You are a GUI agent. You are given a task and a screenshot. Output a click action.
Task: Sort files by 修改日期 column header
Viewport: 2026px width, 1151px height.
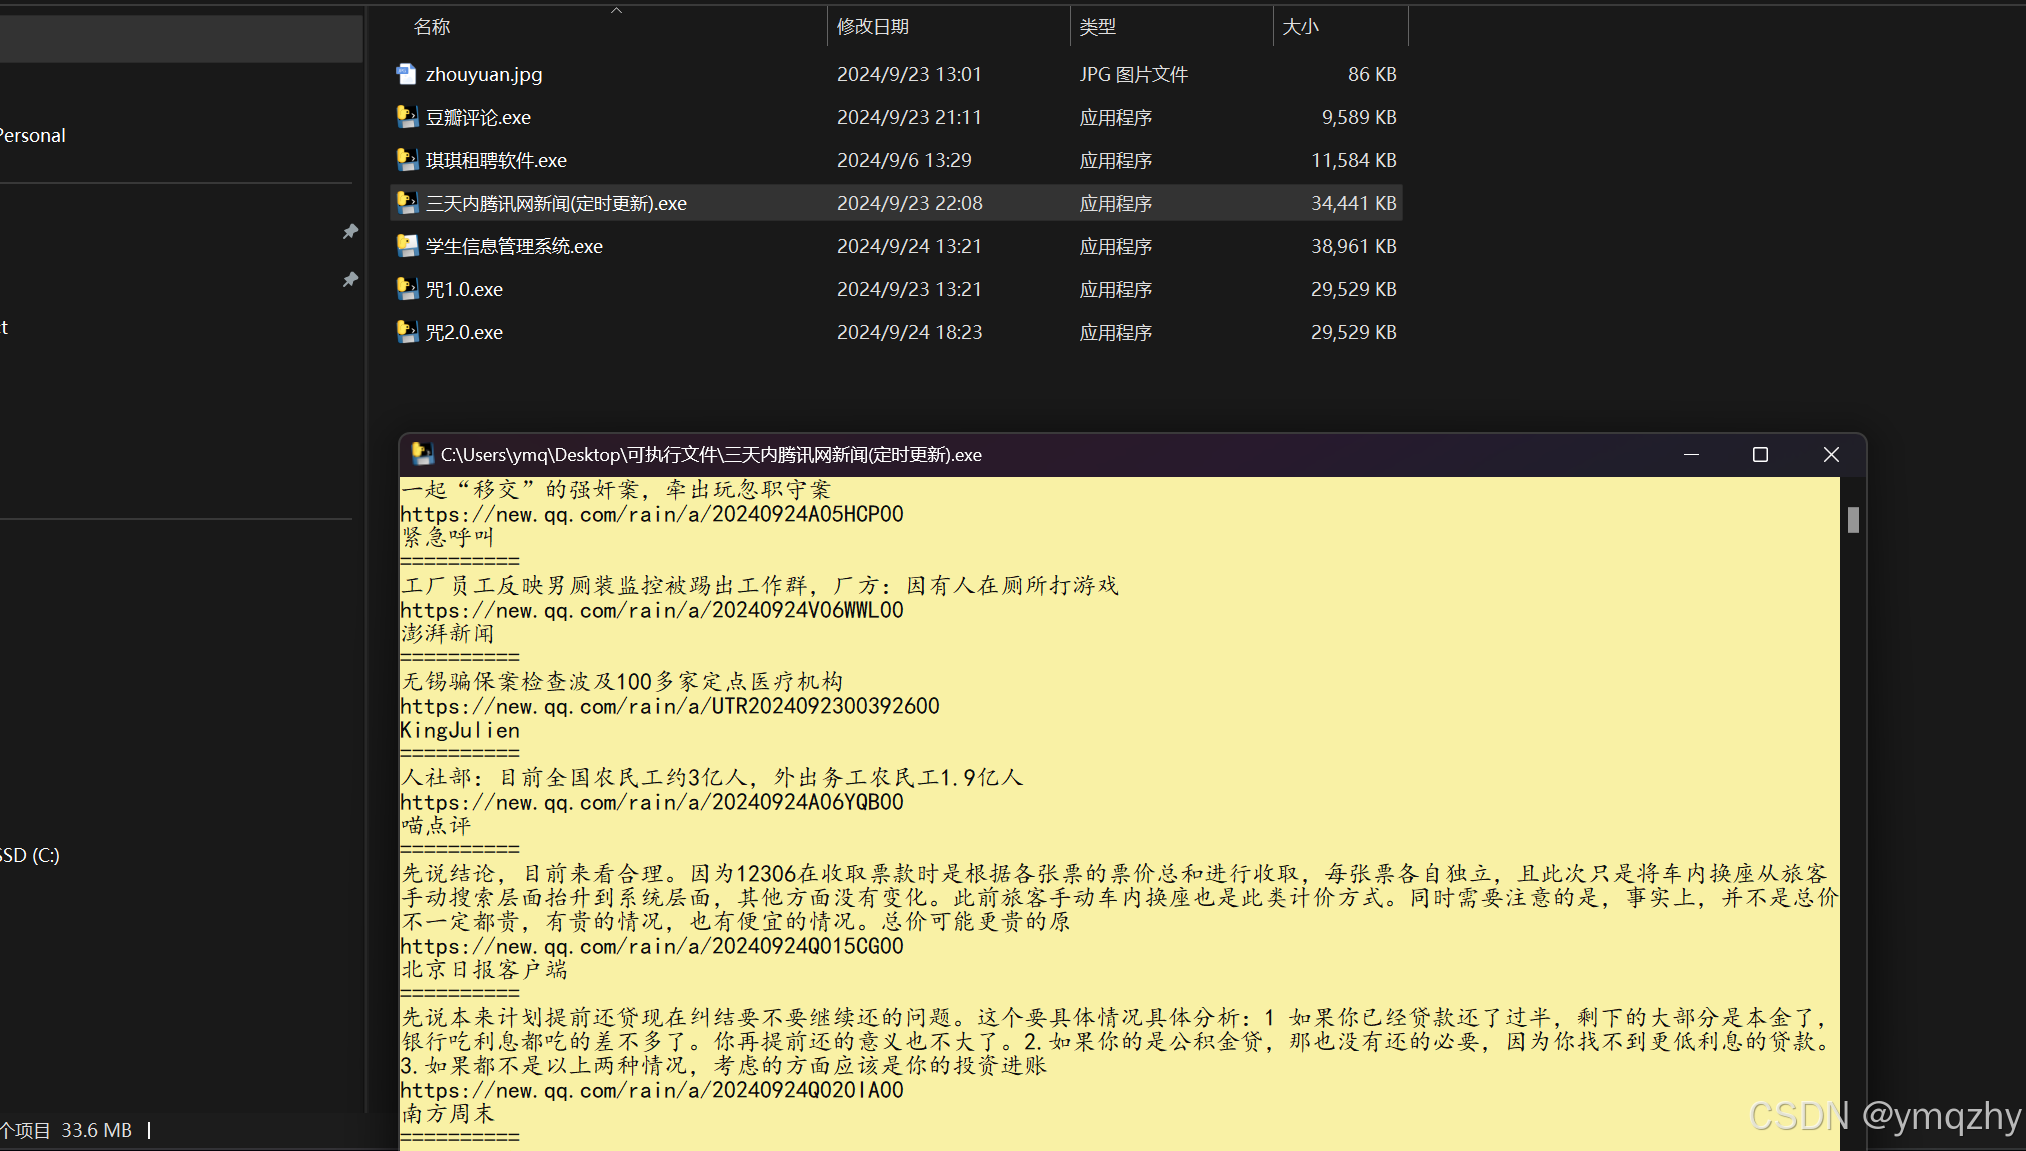(x=872, y=27)
